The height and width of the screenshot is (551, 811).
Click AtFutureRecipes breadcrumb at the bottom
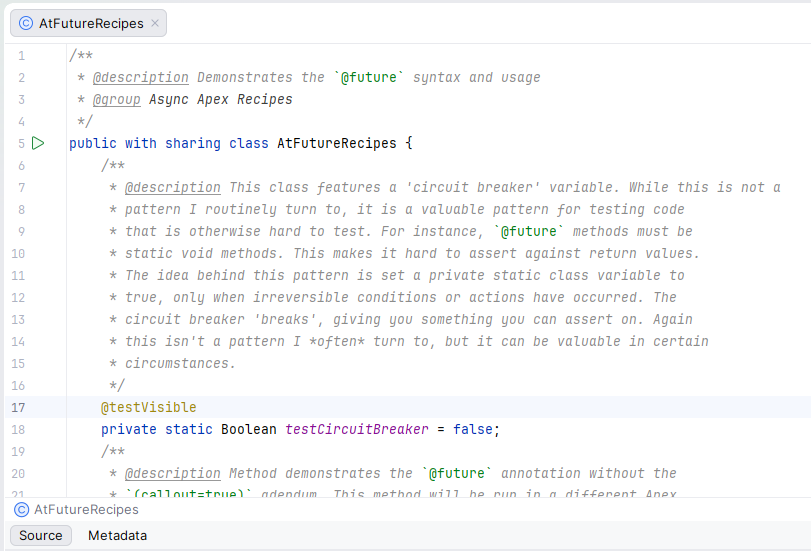86,510
